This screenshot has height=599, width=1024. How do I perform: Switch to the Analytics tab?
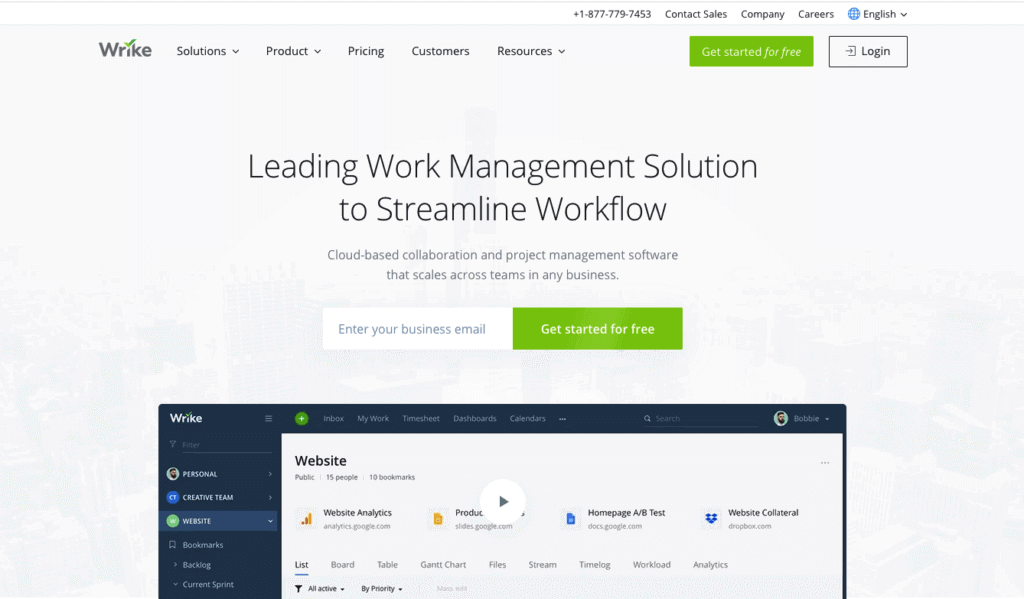[710, 564]
